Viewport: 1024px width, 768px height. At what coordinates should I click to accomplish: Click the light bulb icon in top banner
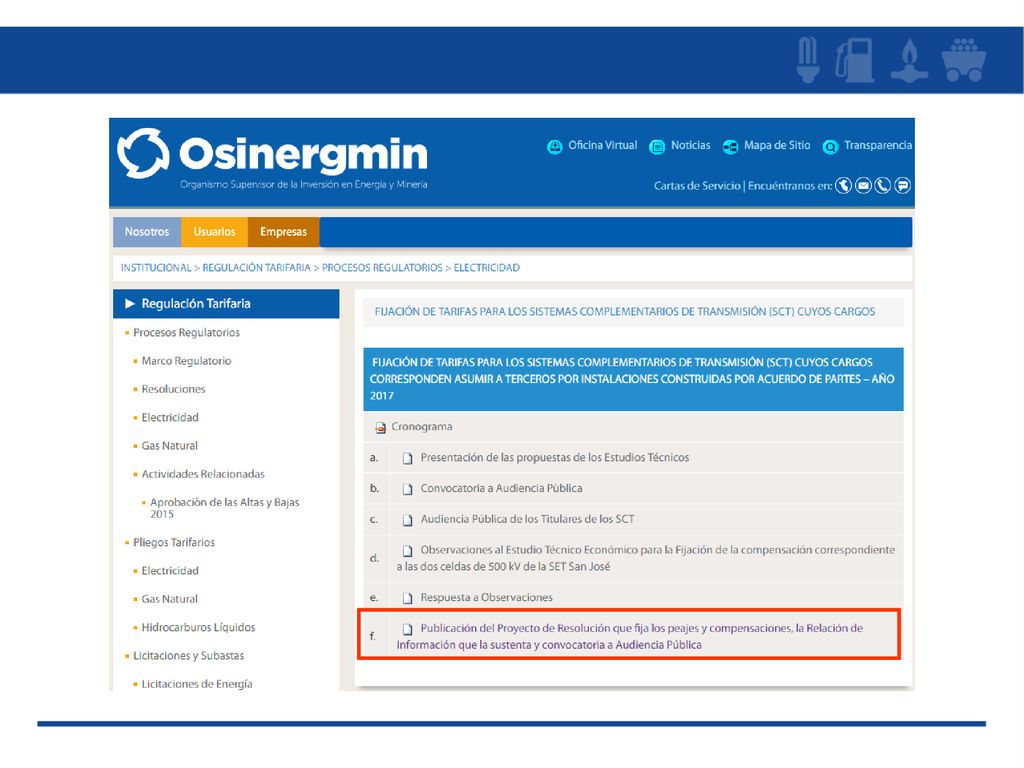[808, 60]
